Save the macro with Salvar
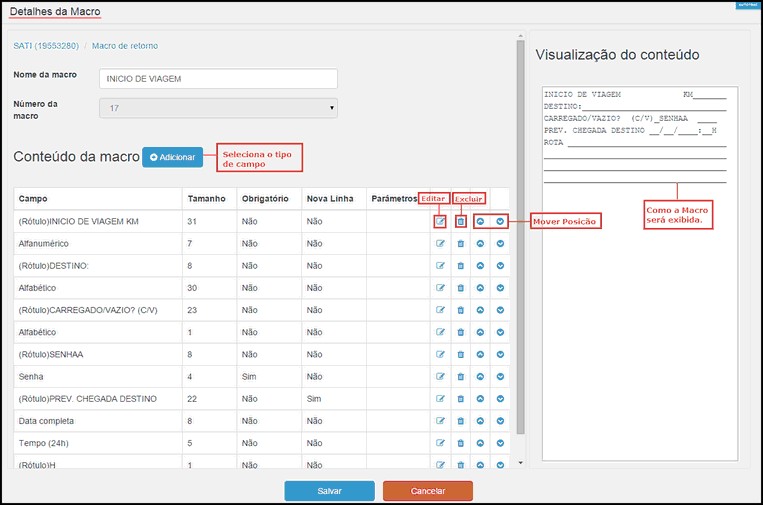Screen dimensions: 763x505 point(329,491)
